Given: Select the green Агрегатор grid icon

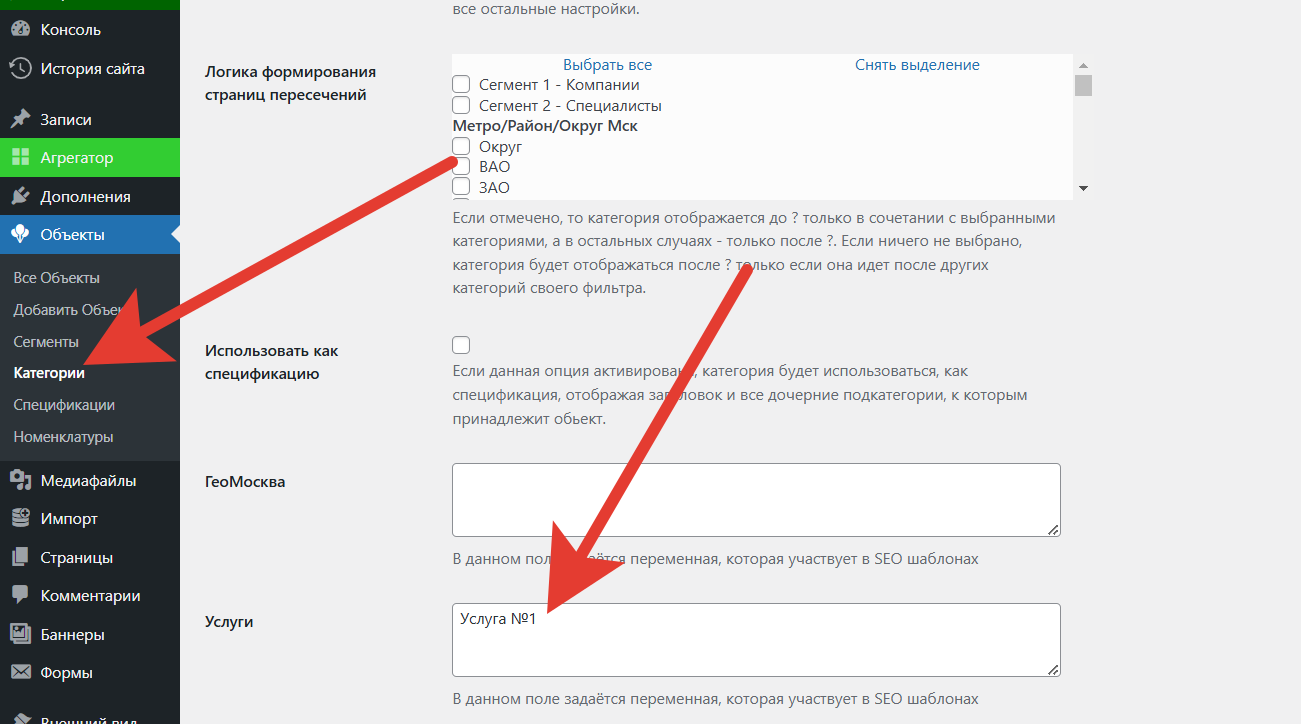Looking at the screenshot, I should coord(20,158).
